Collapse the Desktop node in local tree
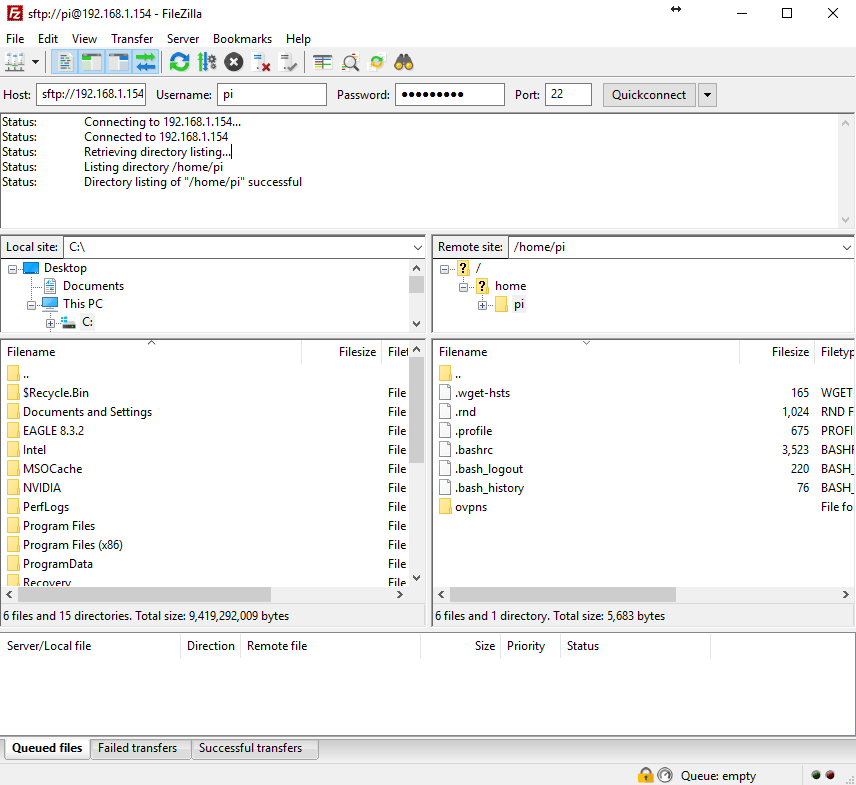 click(x=13, y=269)
